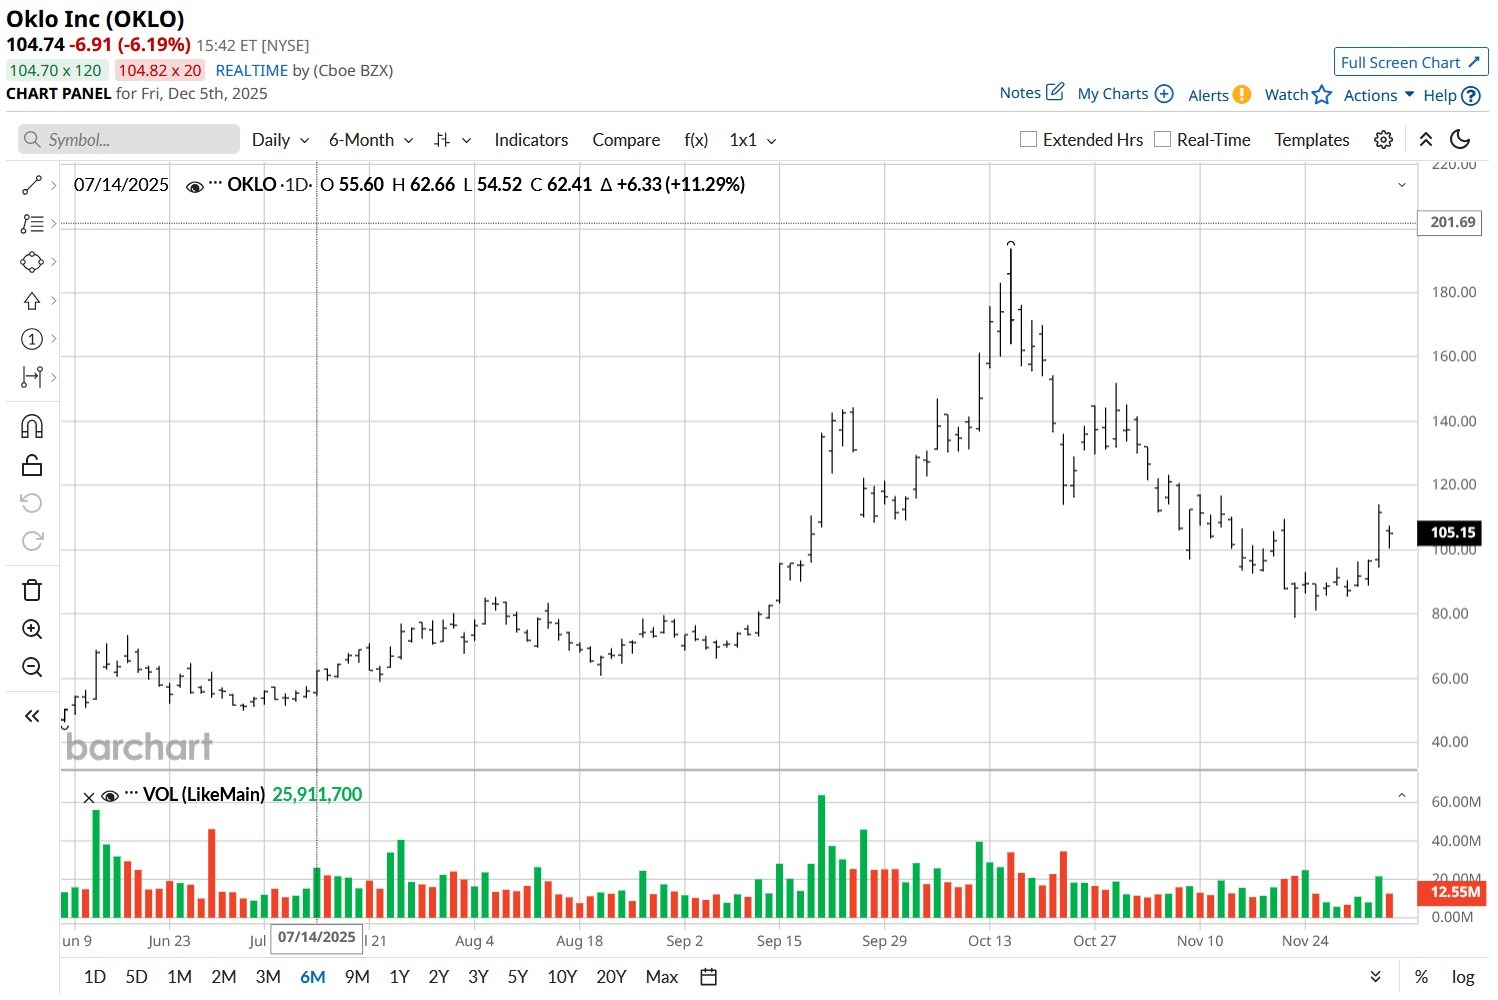This screenshot has height=1000, width=1498.
Task: Select the arrow marker tool
Action: [x=32, y=301]
